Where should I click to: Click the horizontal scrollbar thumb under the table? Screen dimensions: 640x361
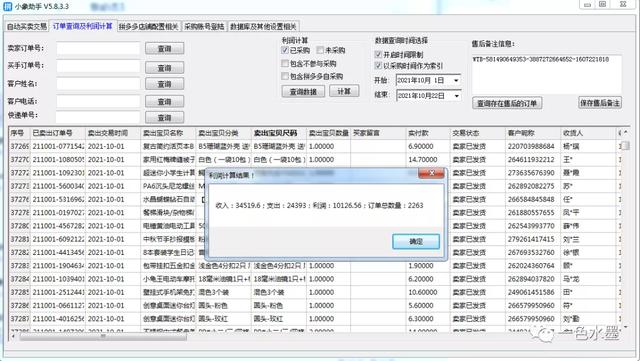tap(103, 337)
